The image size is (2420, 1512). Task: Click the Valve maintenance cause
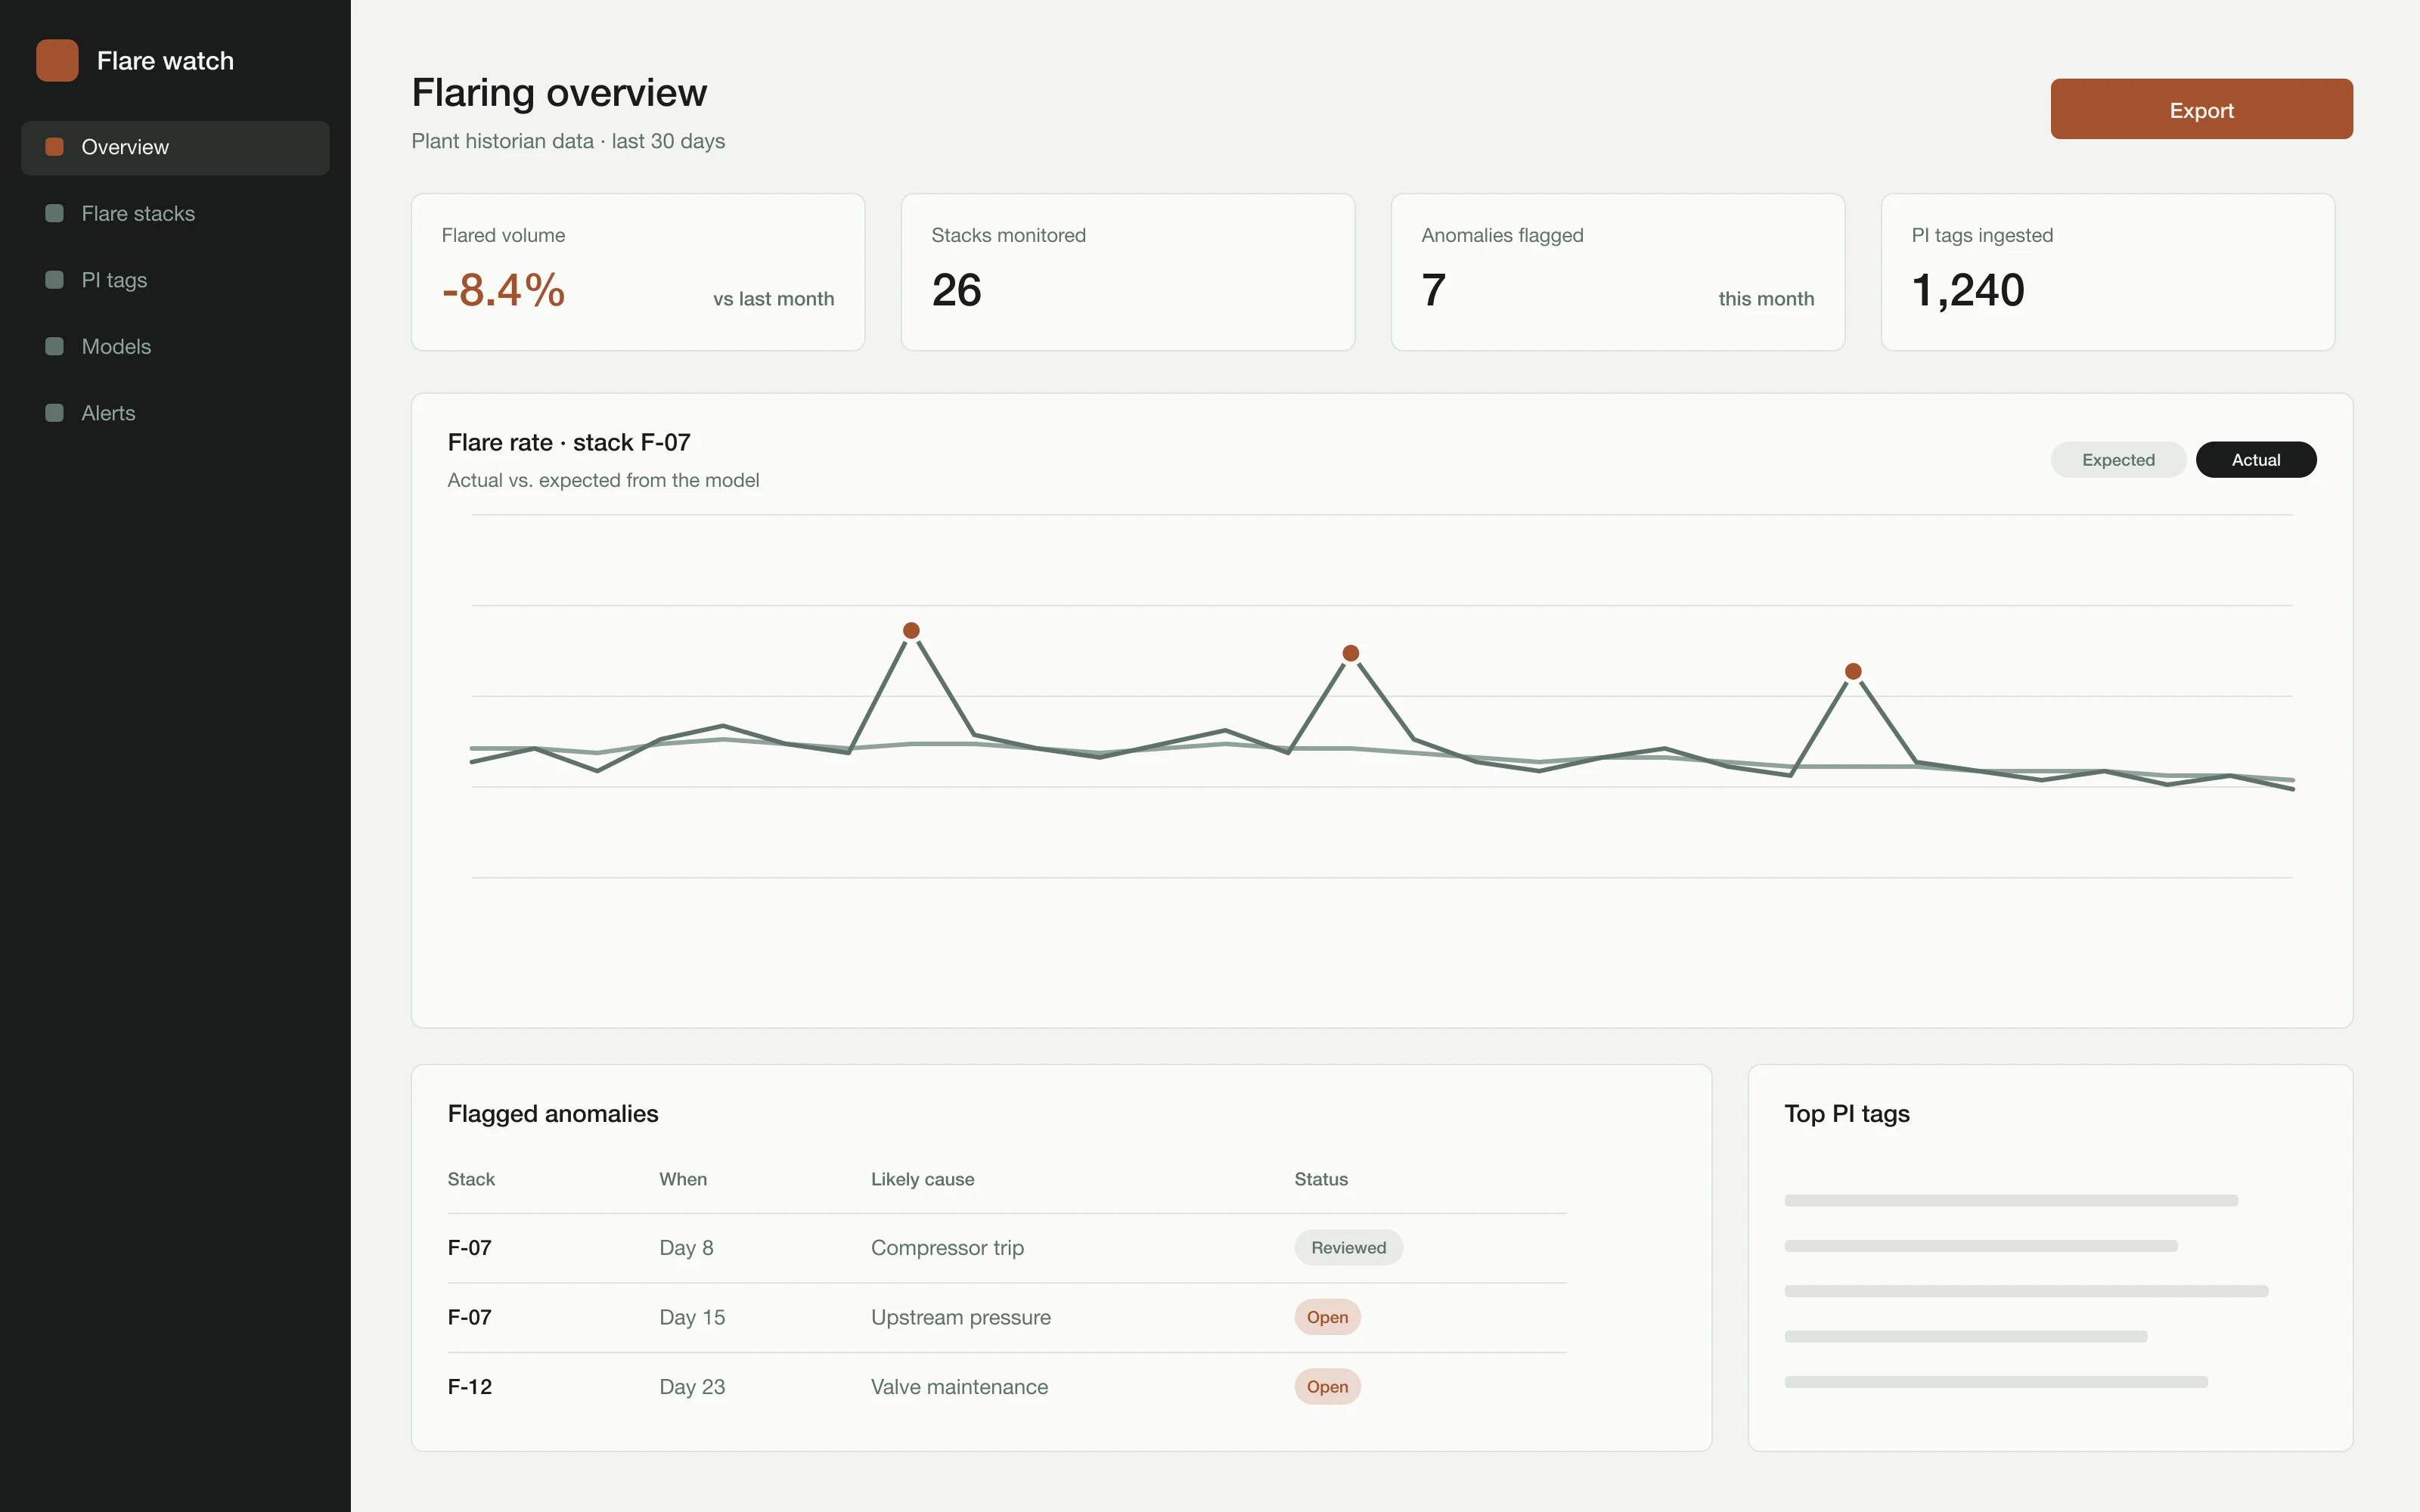point(959,1387)
